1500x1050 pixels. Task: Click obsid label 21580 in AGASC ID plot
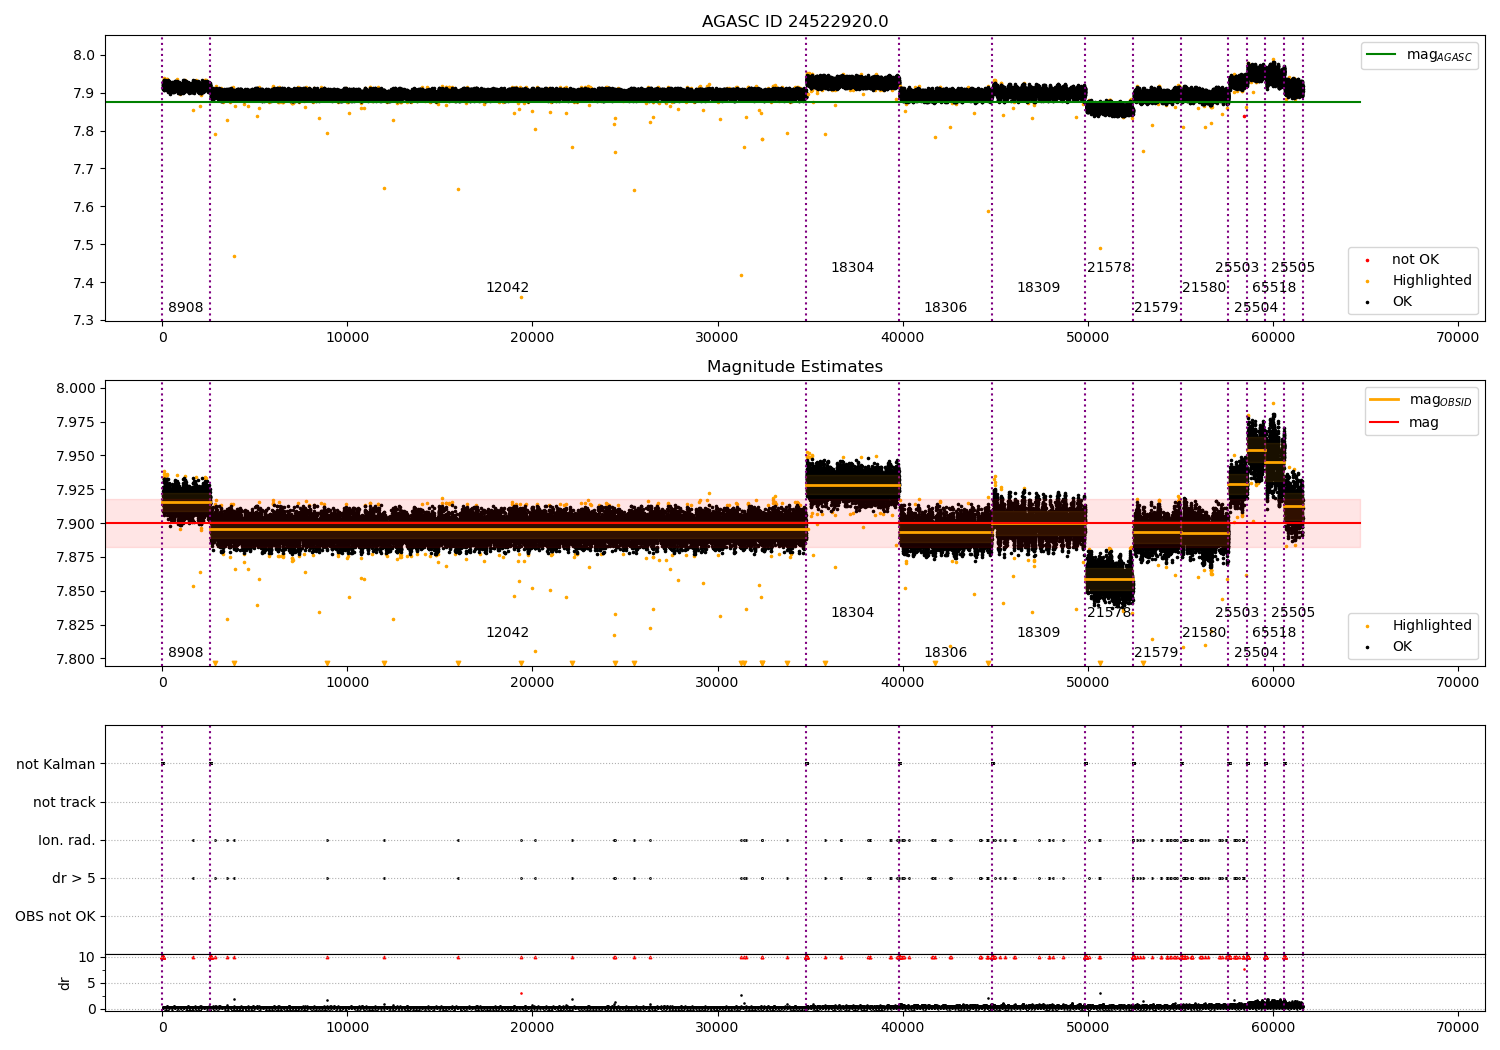click(x=1204, y=288)
